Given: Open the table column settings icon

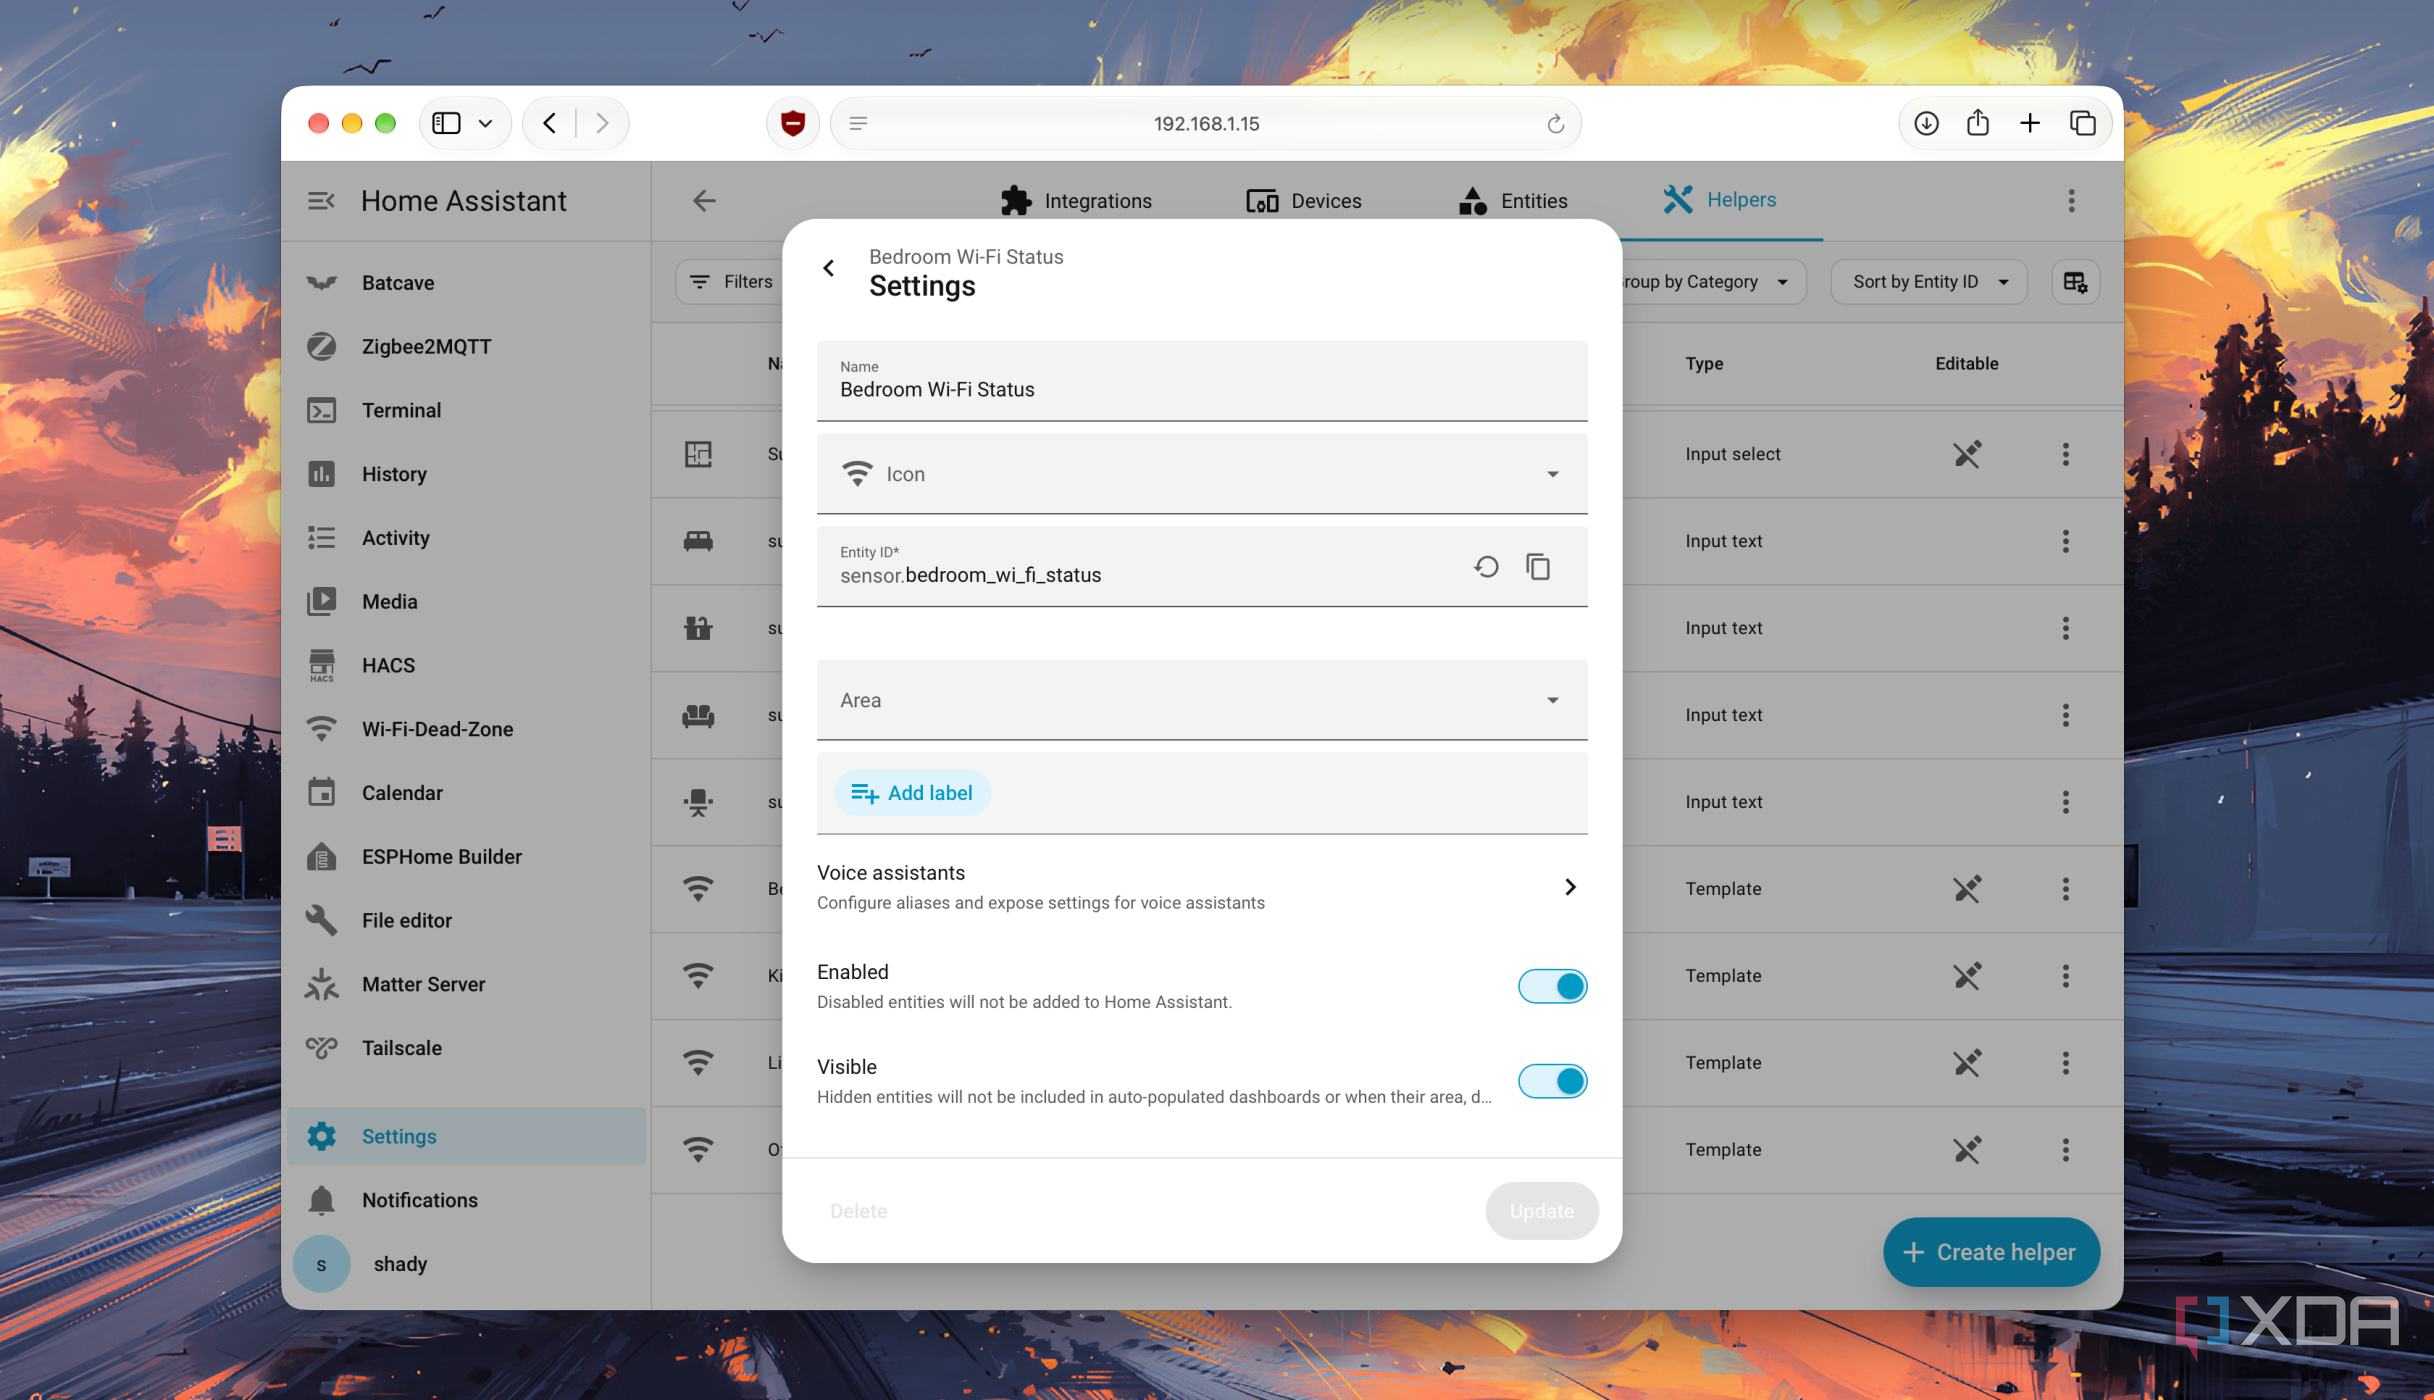Looking at the screenshot, I should click(x=2075, y=282).
